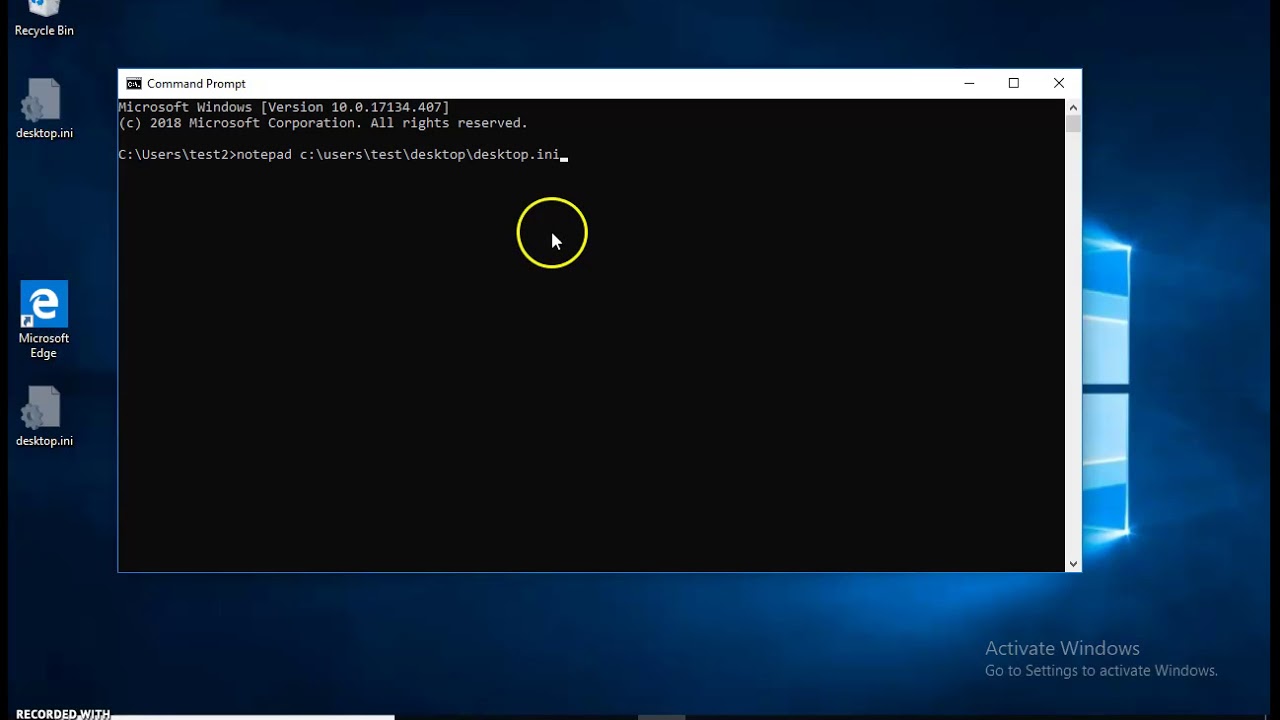Select the lower desktop.ini file icon
The width and height of the screenshot is (1280, 720).
click(44, 416)
